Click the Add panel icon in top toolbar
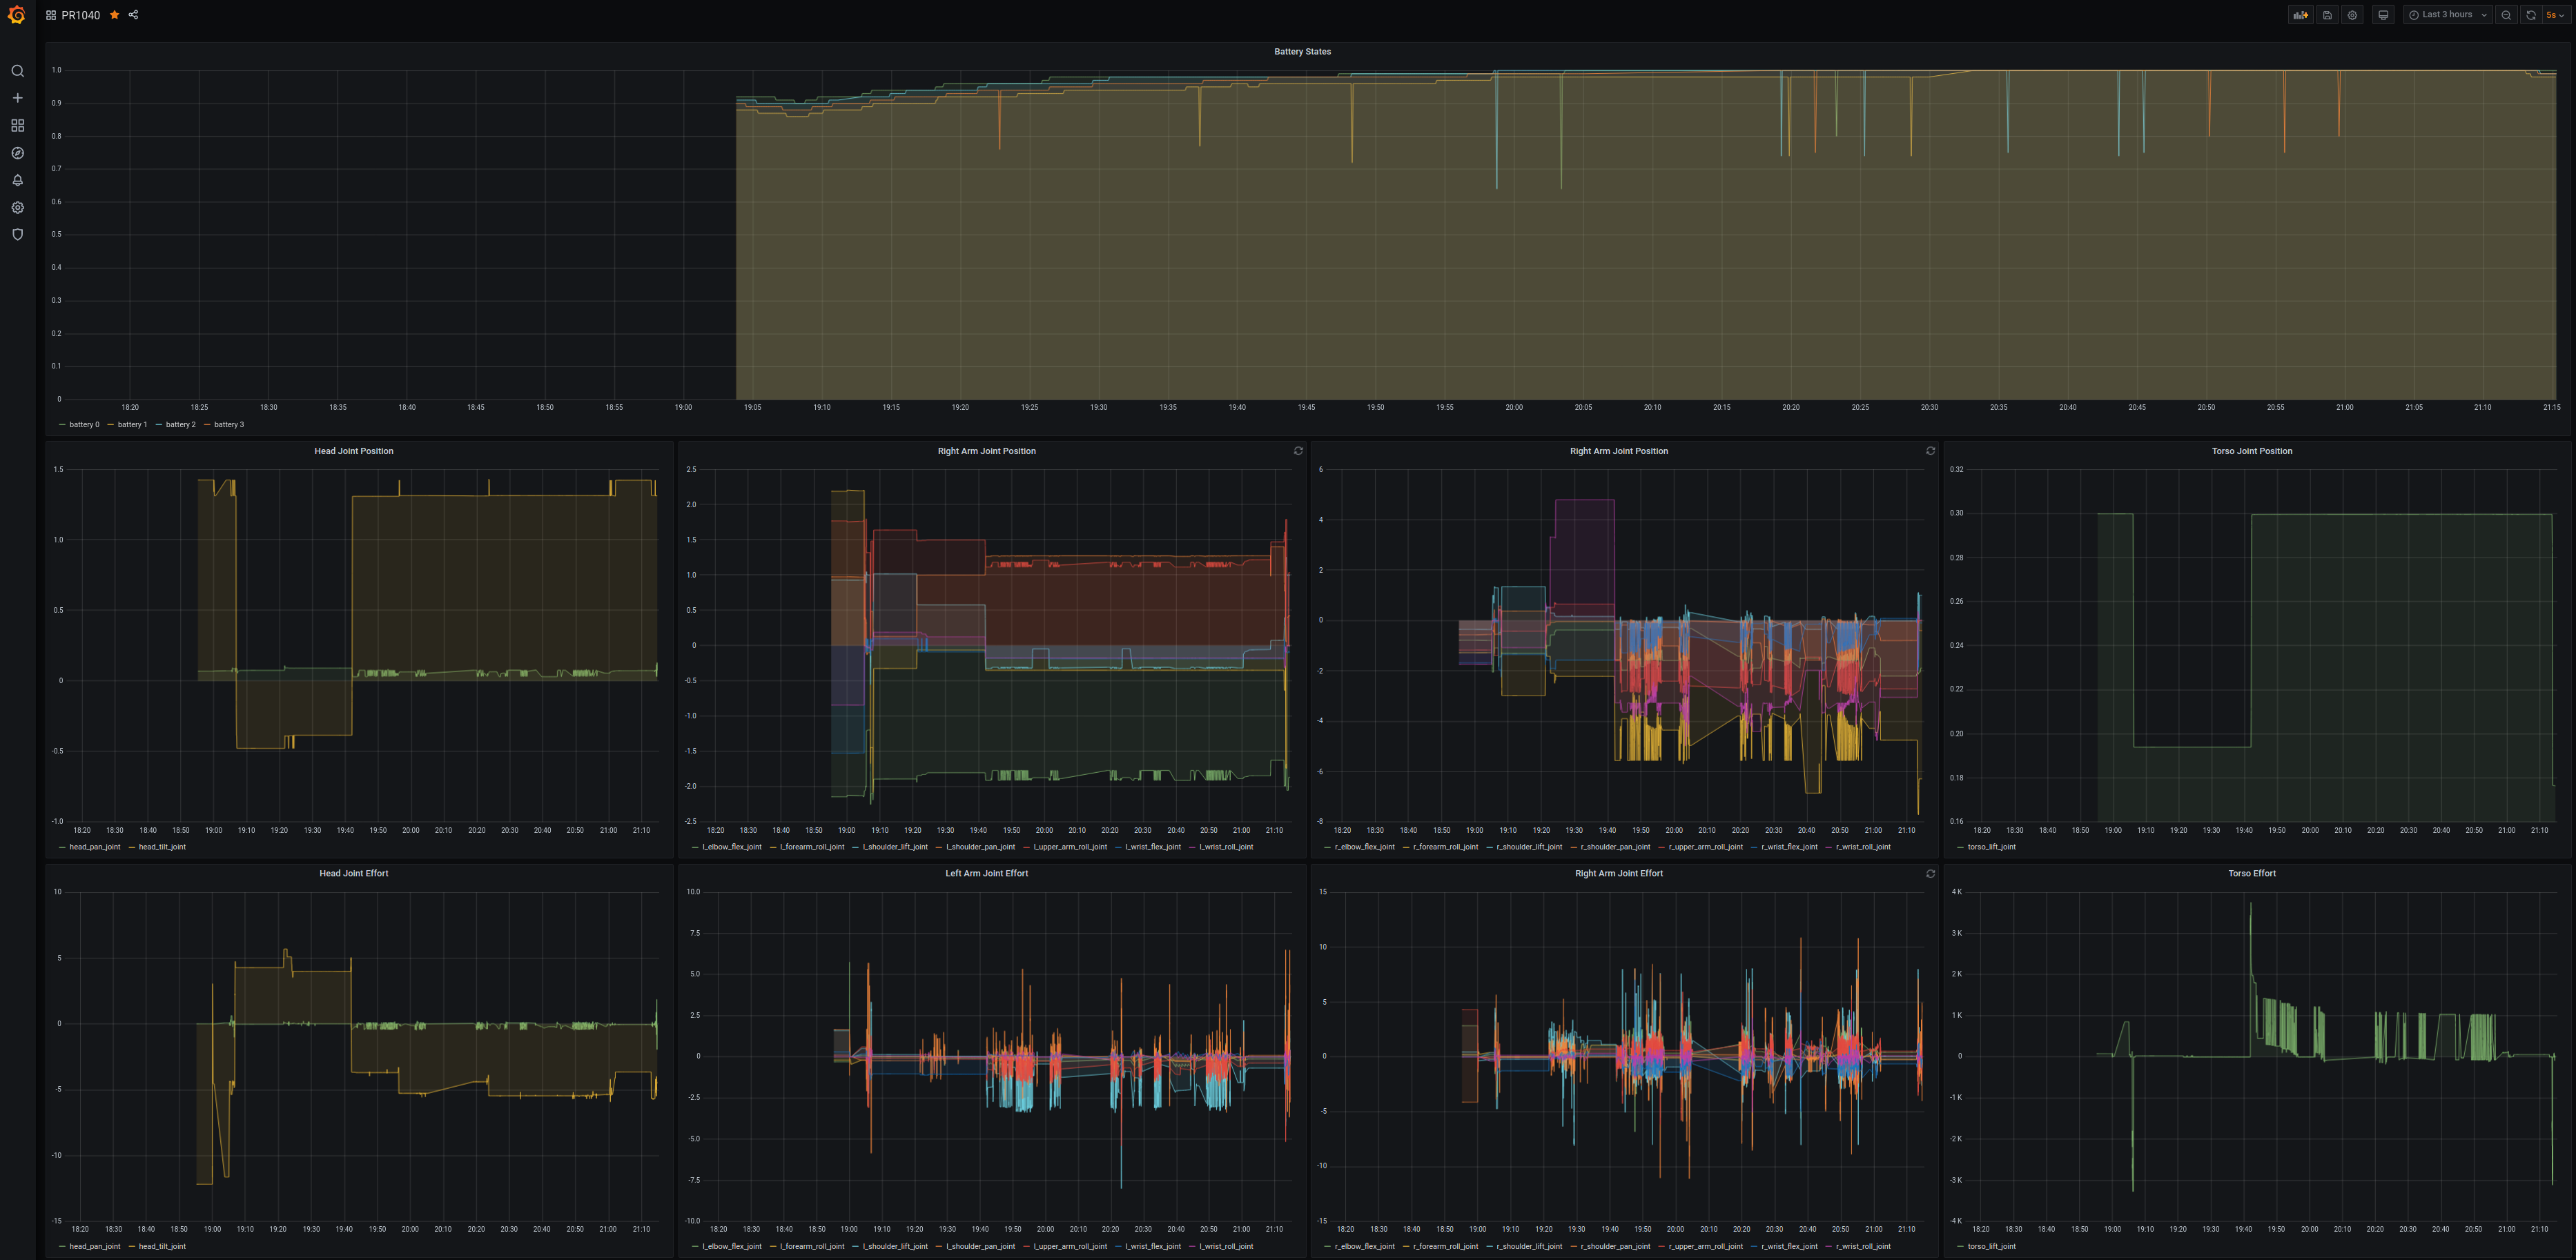2576x1260 pixels. pos(2300,15)
